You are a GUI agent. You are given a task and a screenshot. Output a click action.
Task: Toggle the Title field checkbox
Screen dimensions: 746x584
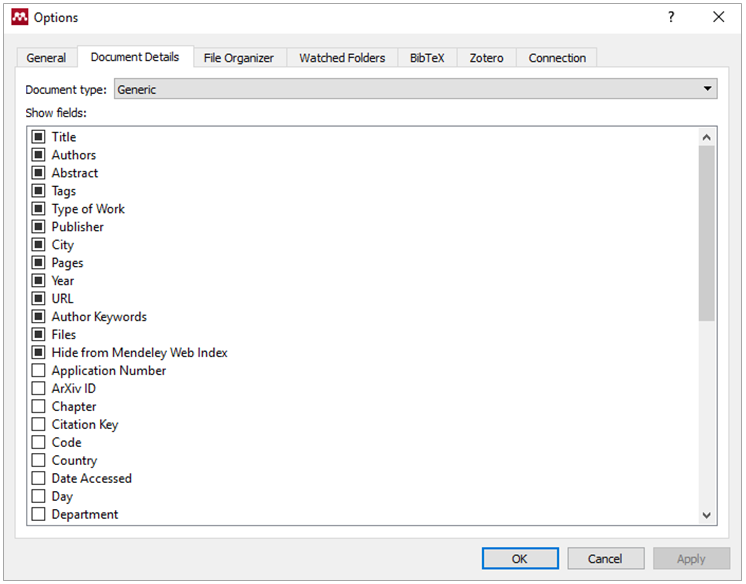pos(38,137)
